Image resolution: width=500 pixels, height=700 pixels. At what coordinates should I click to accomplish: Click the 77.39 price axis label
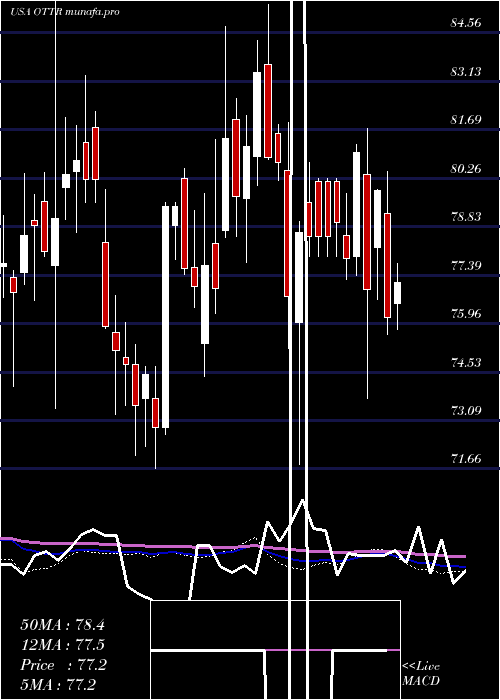(x=466, y=266)
